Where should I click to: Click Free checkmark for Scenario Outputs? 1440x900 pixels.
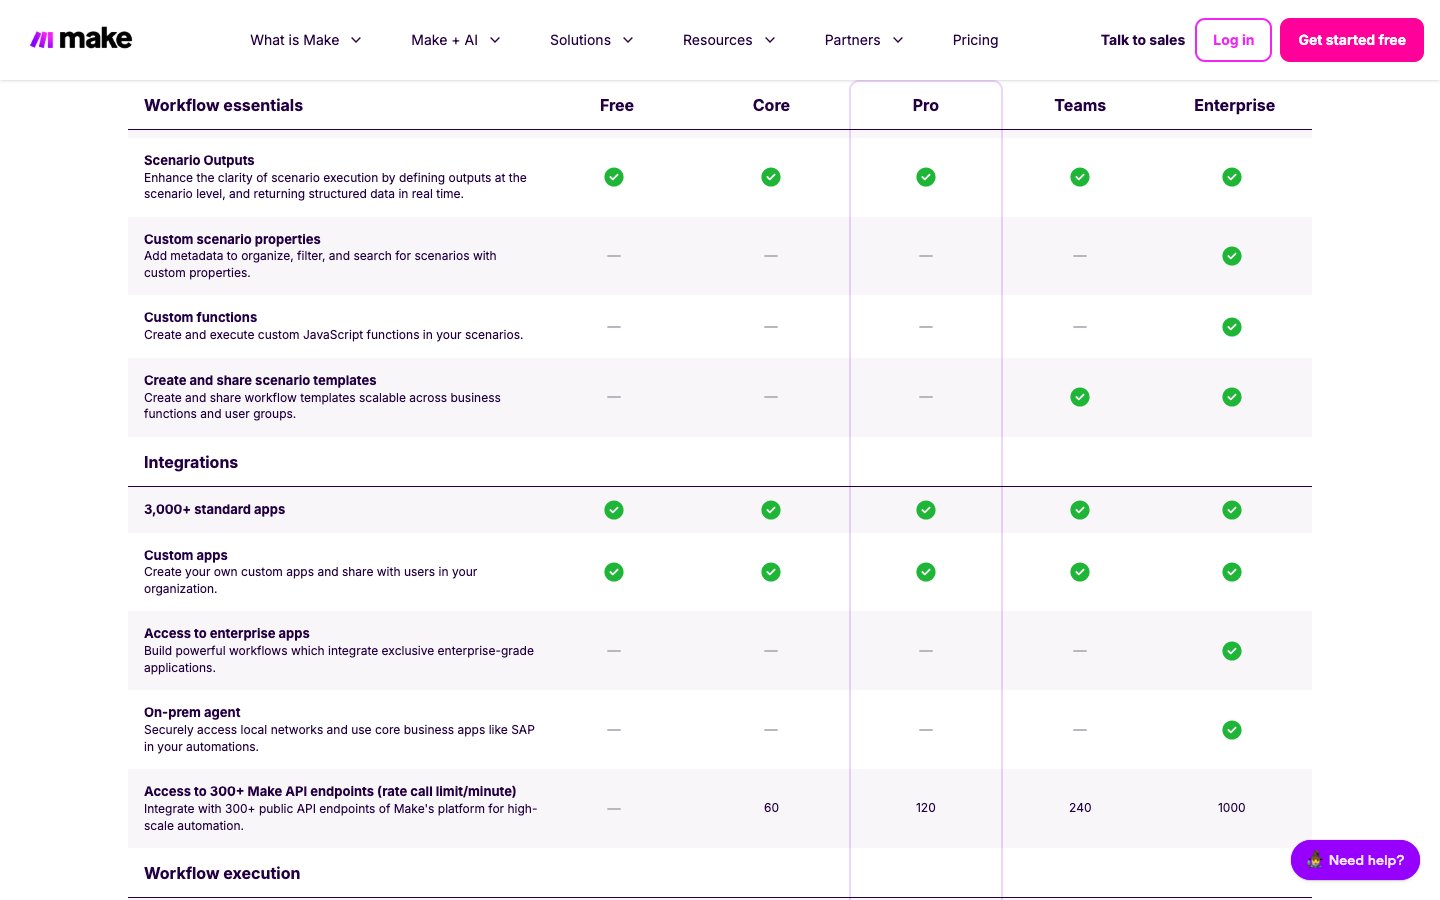pos(614,177)
